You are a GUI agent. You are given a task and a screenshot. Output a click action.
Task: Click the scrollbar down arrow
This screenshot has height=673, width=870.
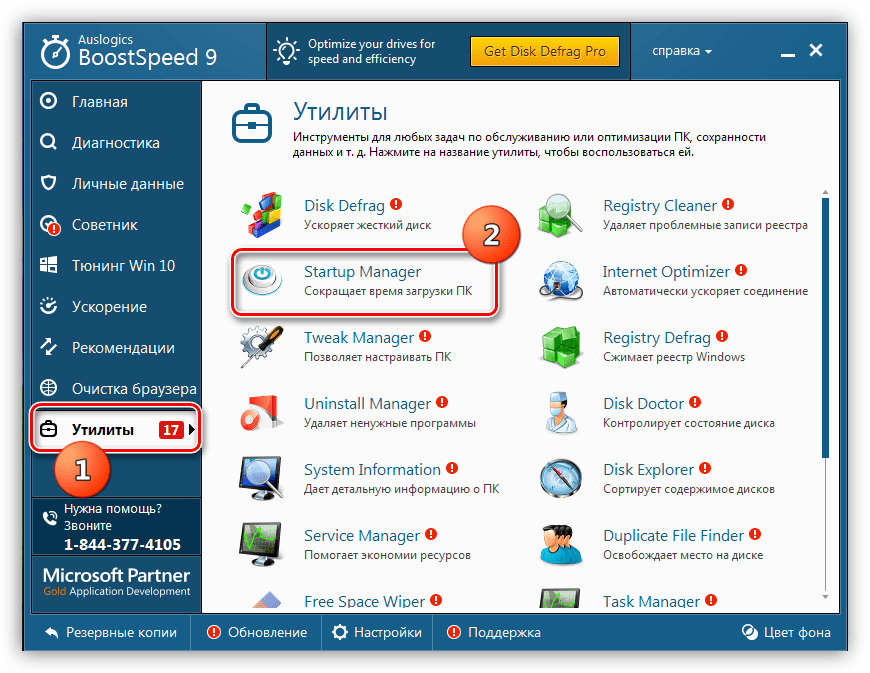825,597
